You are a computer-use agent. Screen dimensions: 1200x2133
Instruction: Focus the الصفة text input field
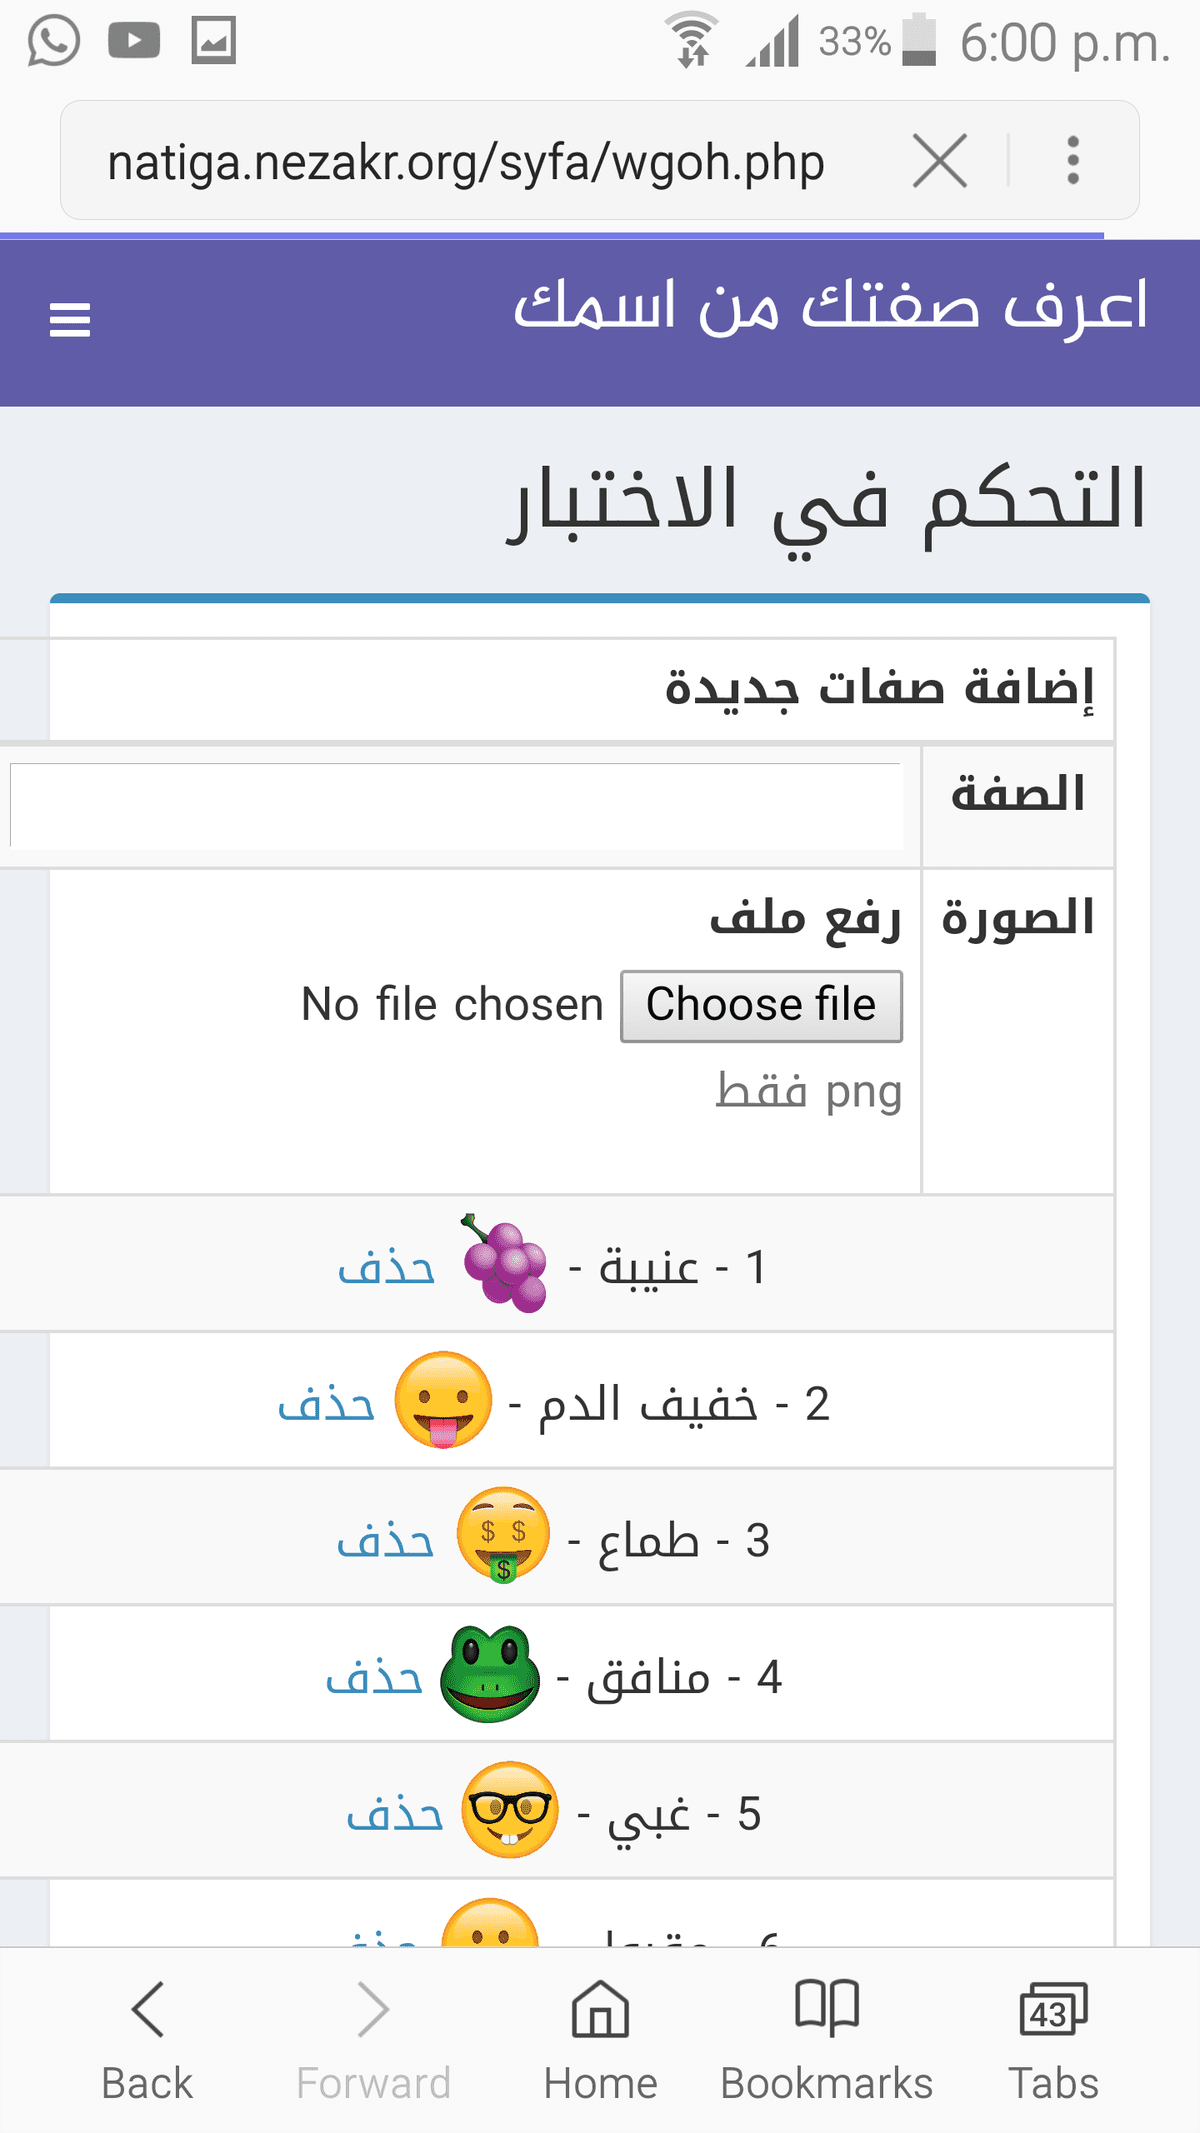[x=456, y=806]
